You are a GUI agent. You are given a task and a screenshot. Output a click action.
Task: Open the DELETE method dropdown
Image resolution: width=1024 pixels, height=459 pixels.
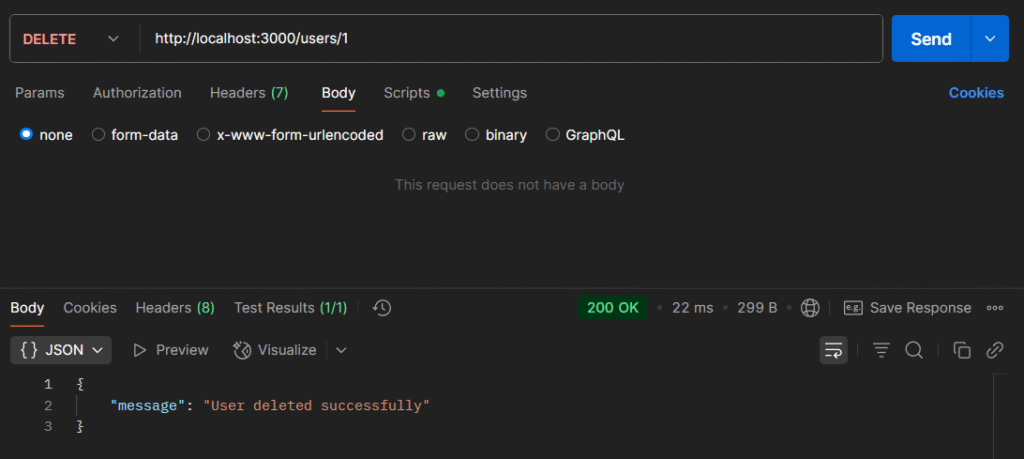(71, 39)
